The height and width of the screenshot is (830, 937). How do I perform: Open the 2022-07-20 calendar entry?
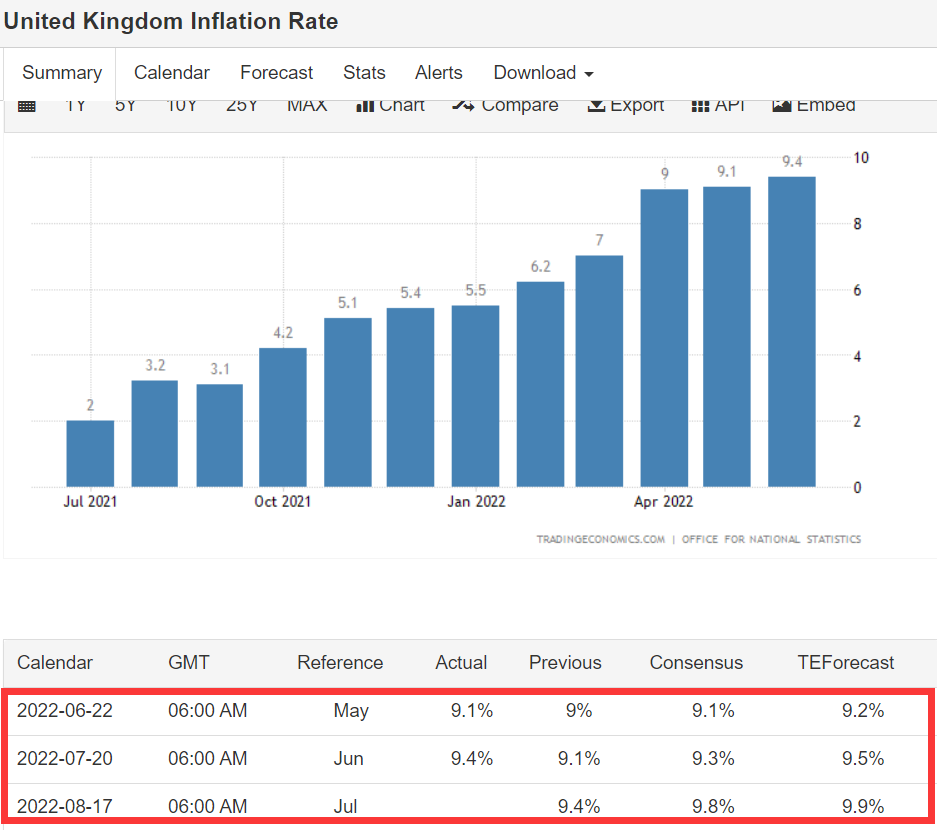(65, 759)
